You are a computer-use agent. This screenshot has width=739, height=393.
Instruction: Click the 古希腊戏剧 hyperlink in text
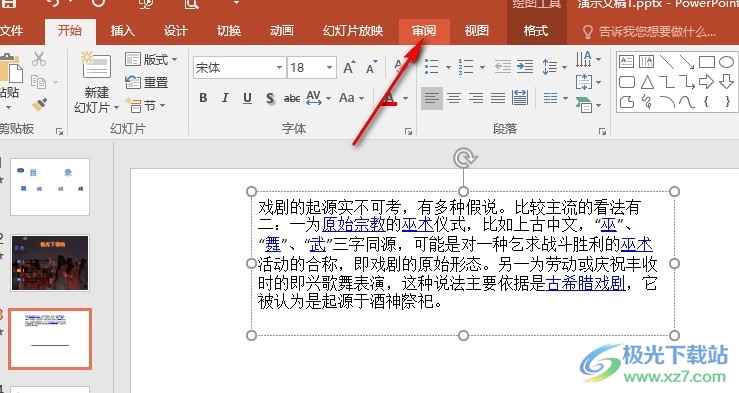pos(586,283)
